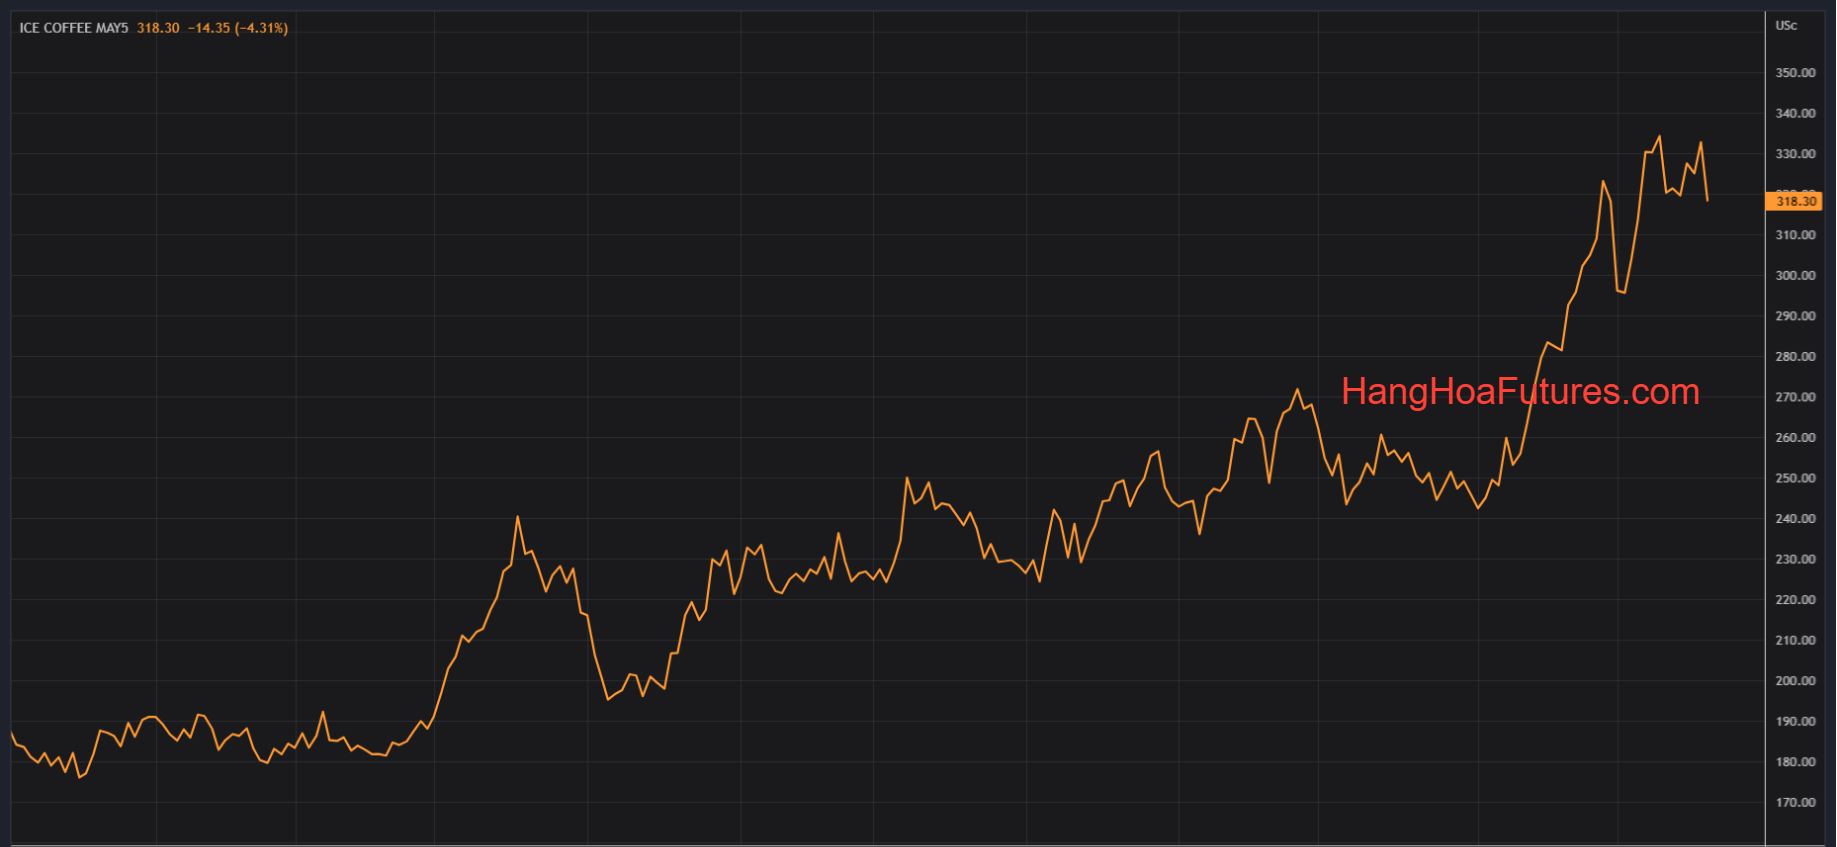Click the 330.00 price axis label

[x=1795, y=154]
